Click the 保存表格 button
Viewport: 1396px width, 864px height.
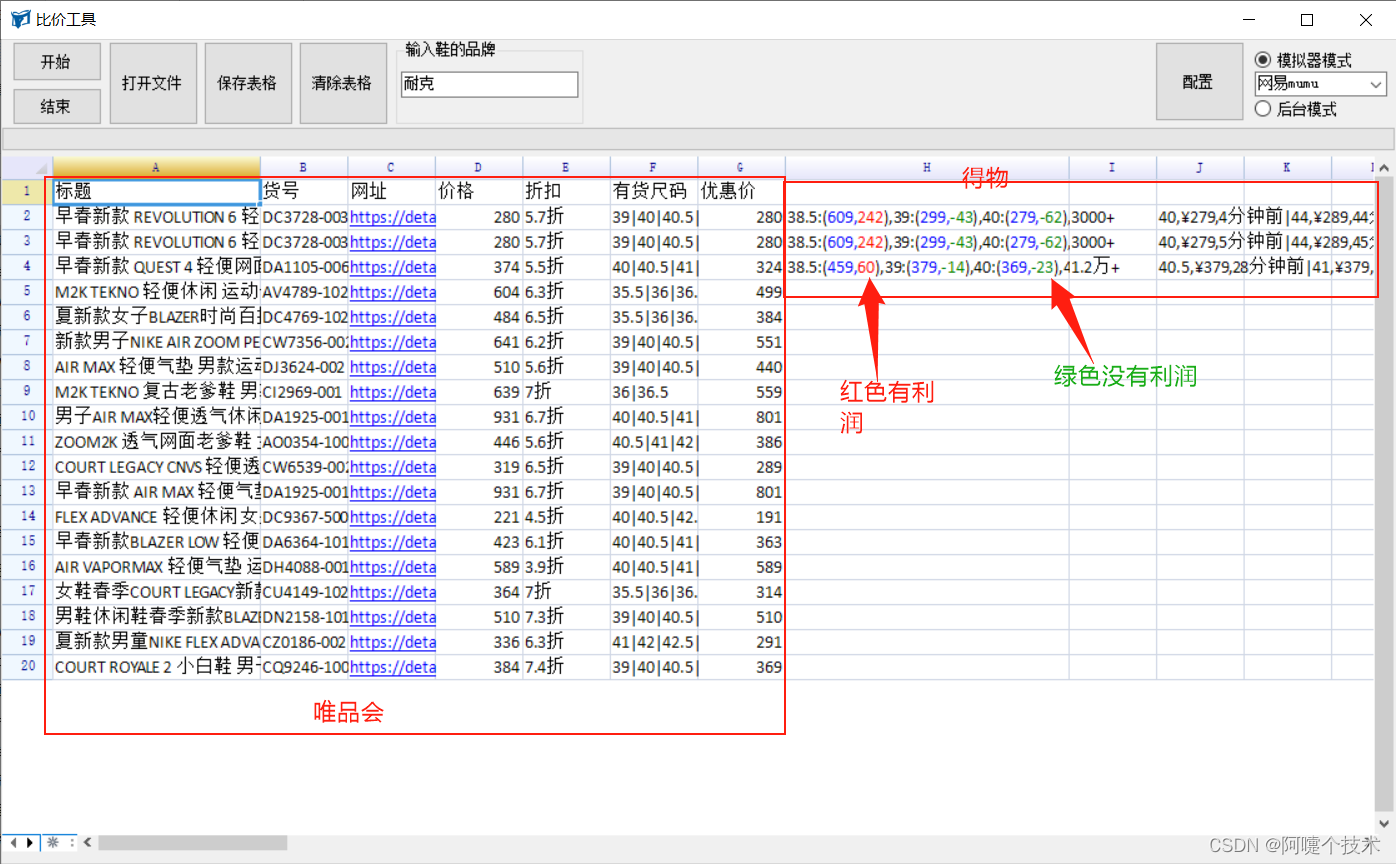click(247, 83)
